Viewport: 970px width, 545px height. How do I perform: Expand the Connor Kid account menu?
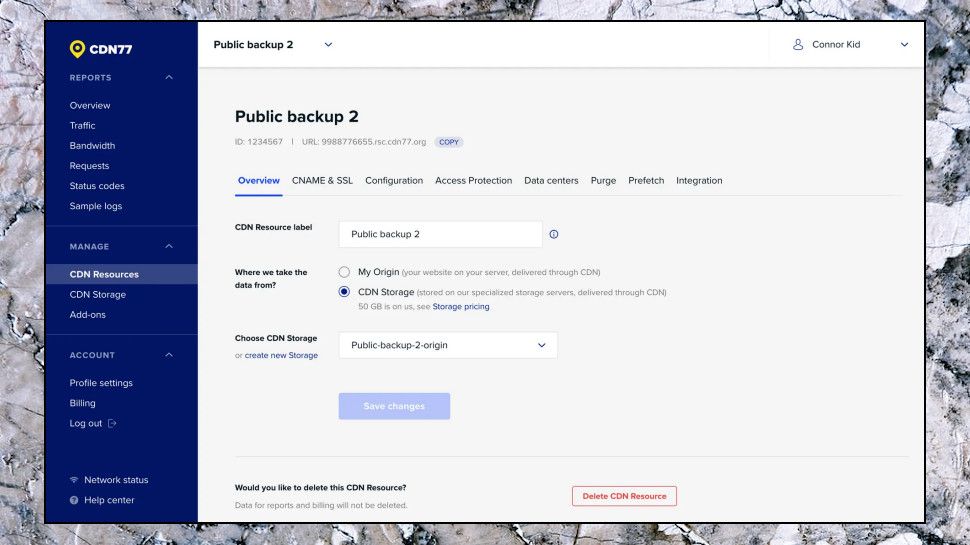pyautogui.click(x=904, y=45)
